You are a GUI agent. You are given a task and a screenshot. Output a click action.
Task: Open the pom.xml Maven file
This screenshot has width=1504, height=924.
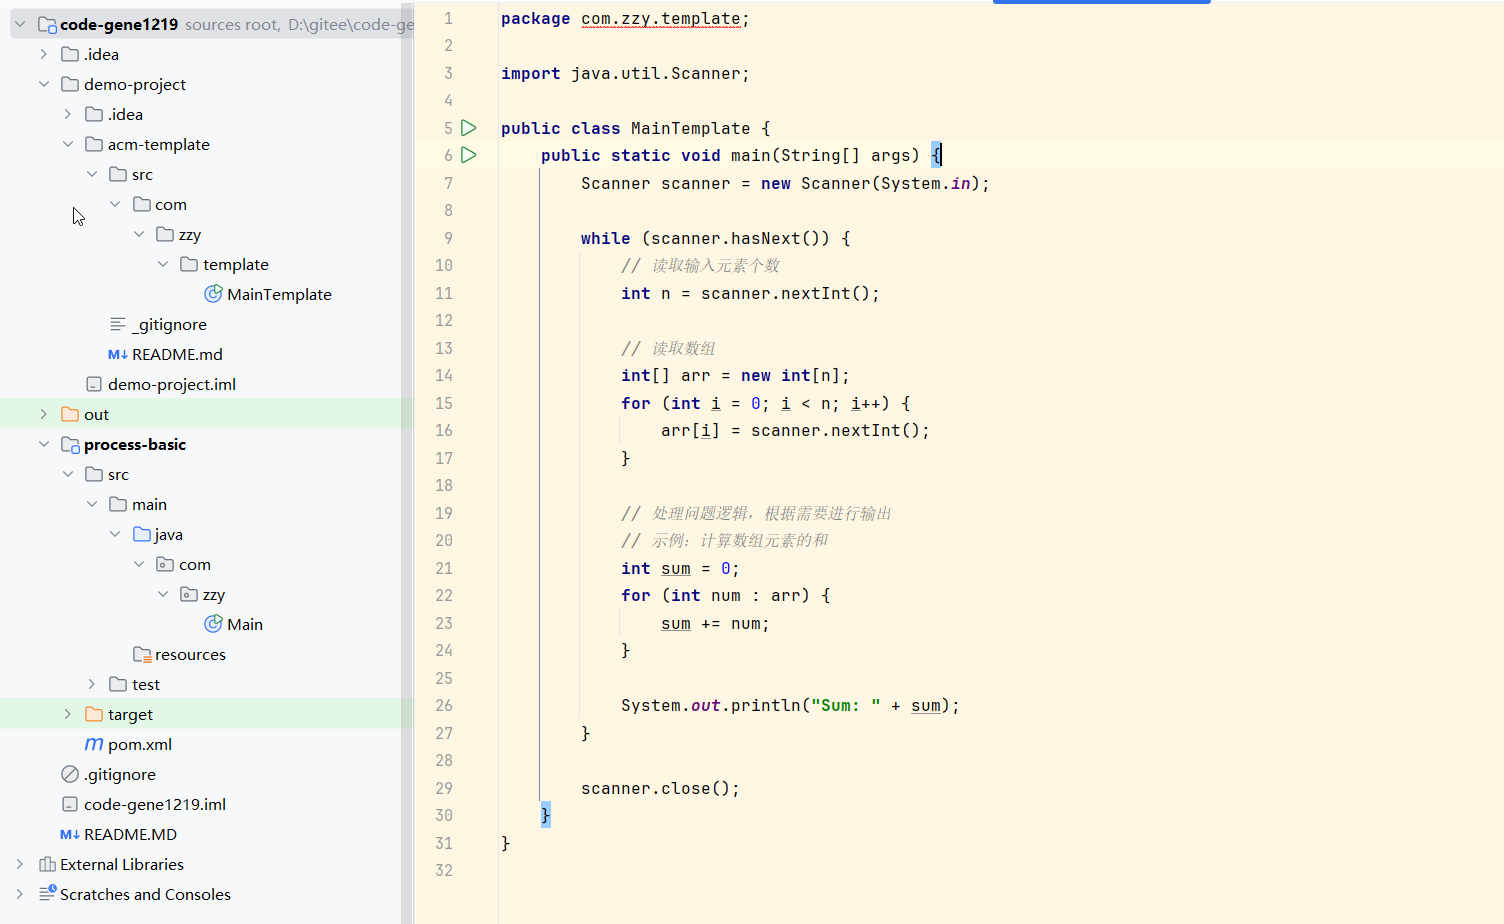(129, 744)
